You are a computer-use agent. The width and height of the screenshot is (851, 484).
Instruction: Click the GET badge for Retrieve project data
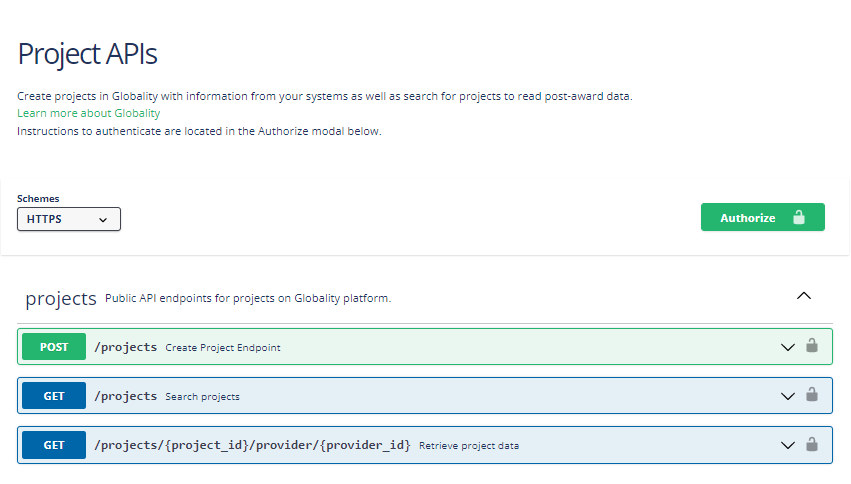(54, 445)
